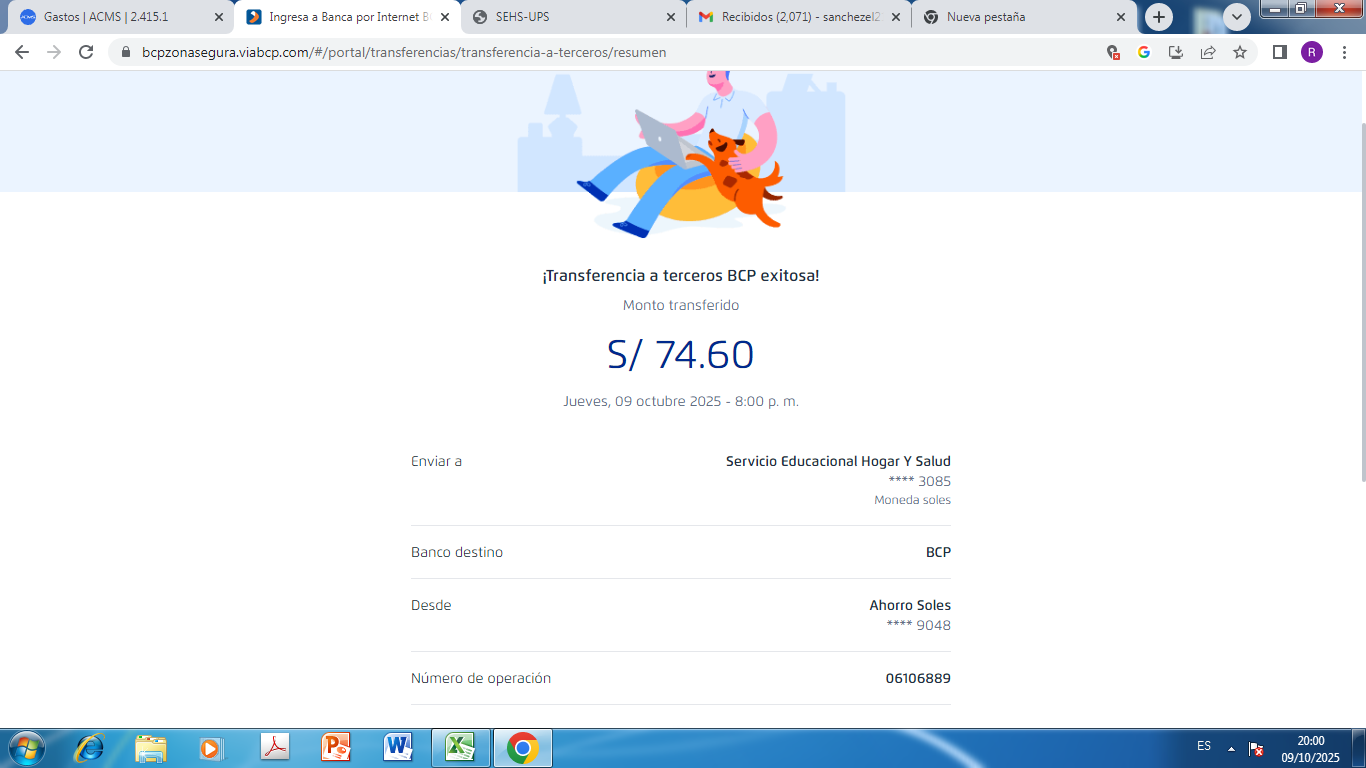Click the install app icon in address bar
The image size is (1366, 768).
pos(1176,52)
